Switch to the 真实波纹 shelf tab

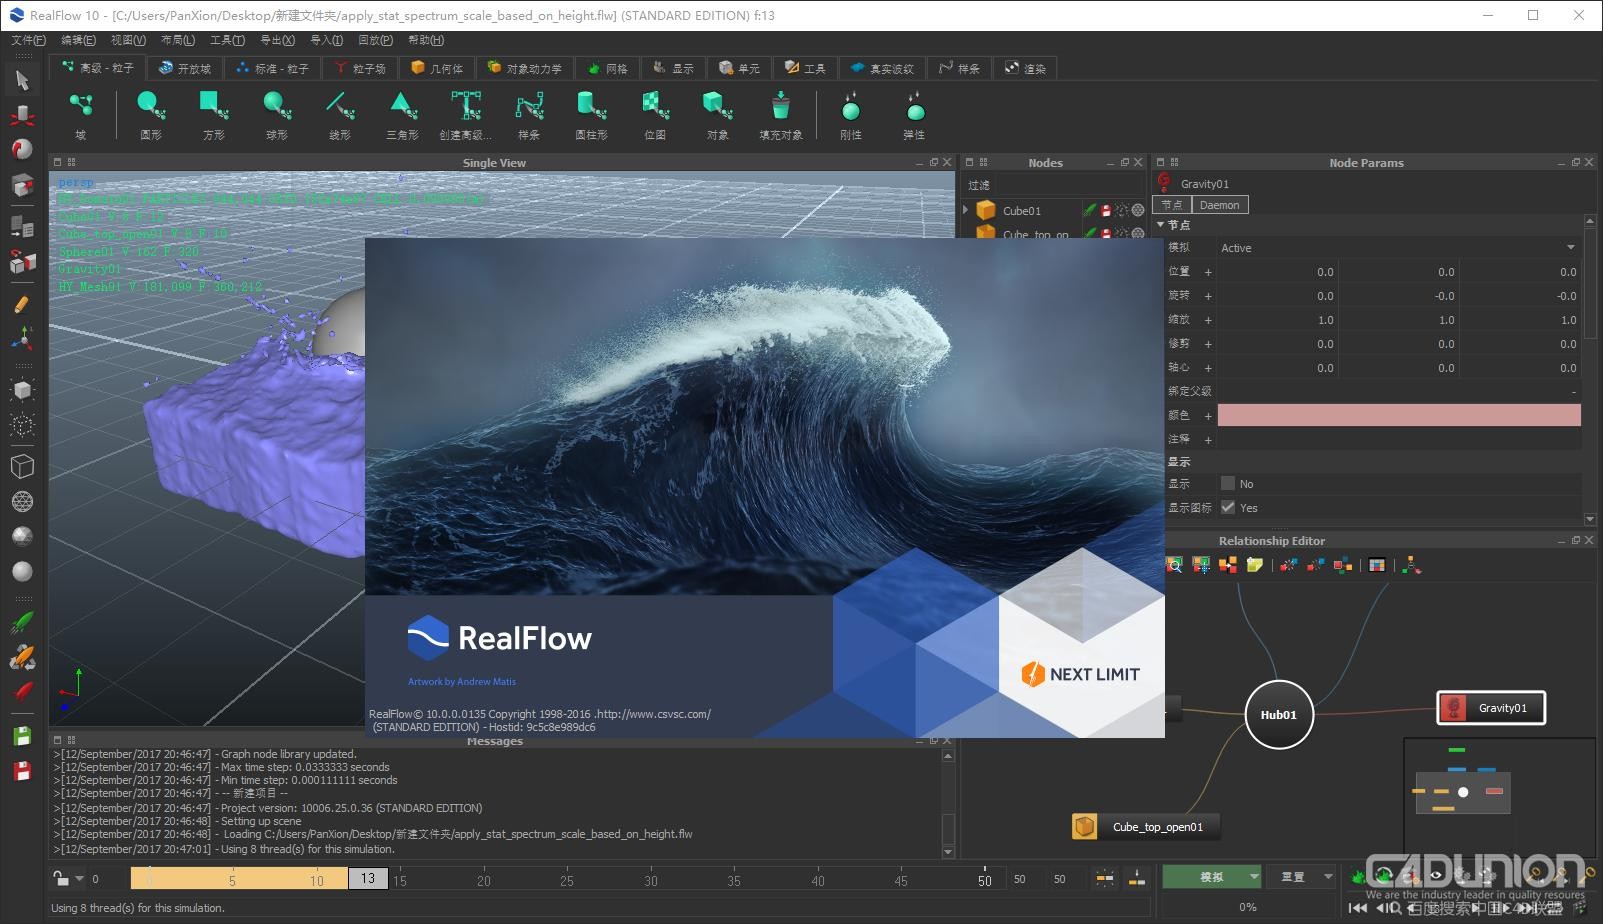[x=882, y=68]
